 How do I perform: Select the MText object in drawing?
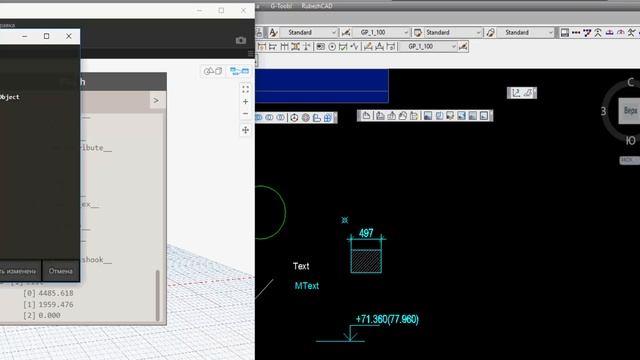pos(307,286)
